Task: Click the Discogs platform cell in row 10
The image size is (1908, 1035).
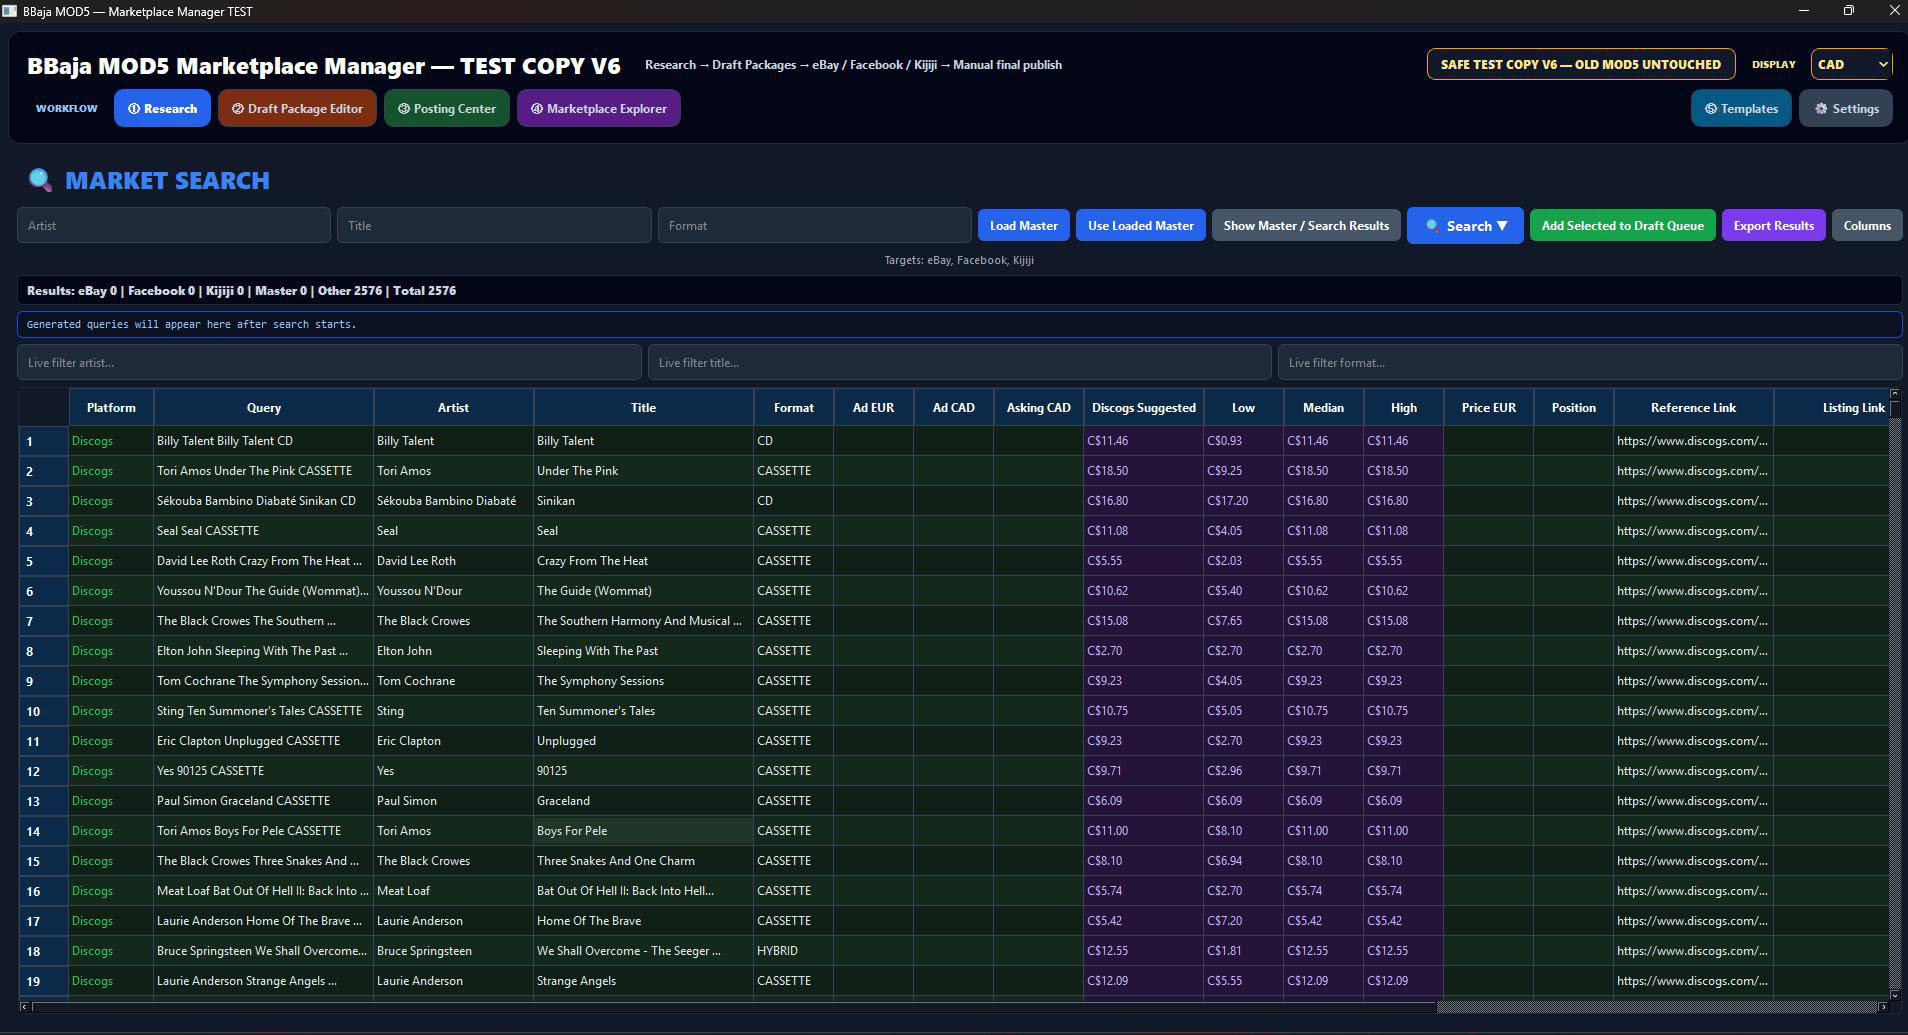Action: [111, 711]
